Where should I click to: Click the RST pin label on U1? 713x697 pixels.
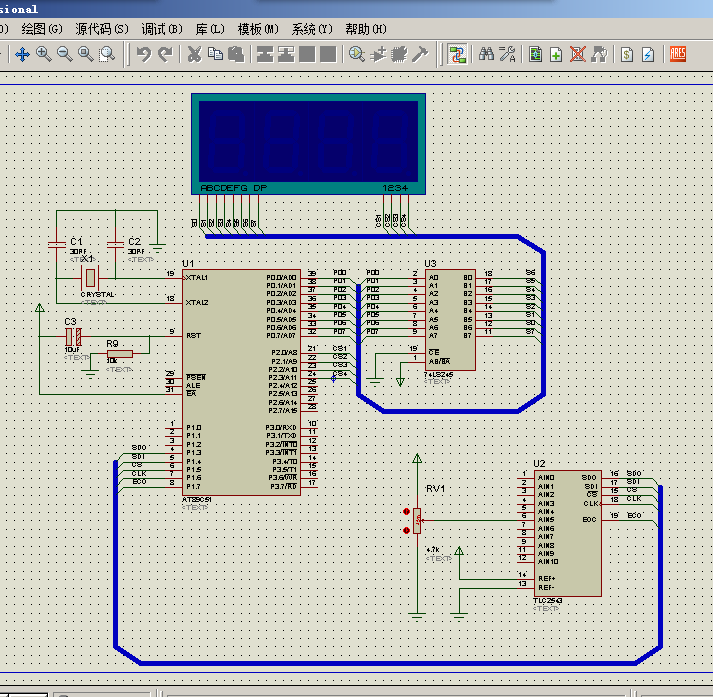[193, 336]
